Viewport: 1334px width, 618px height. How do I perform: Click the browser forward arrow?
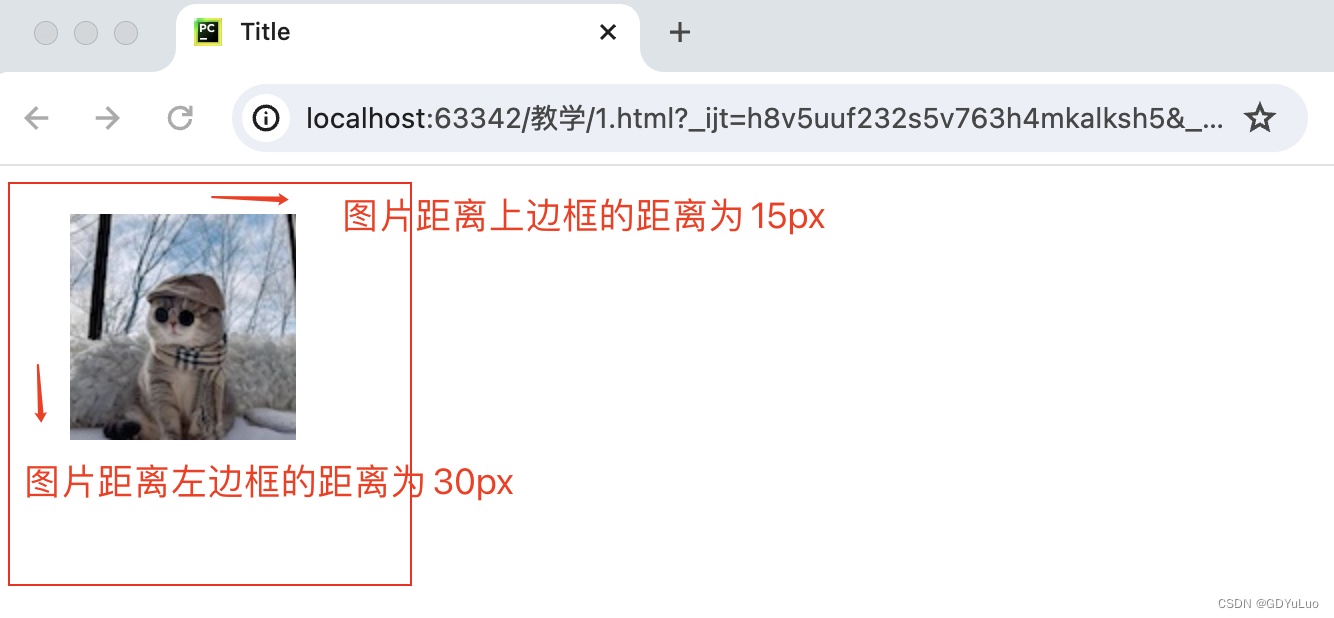[107, 118]
